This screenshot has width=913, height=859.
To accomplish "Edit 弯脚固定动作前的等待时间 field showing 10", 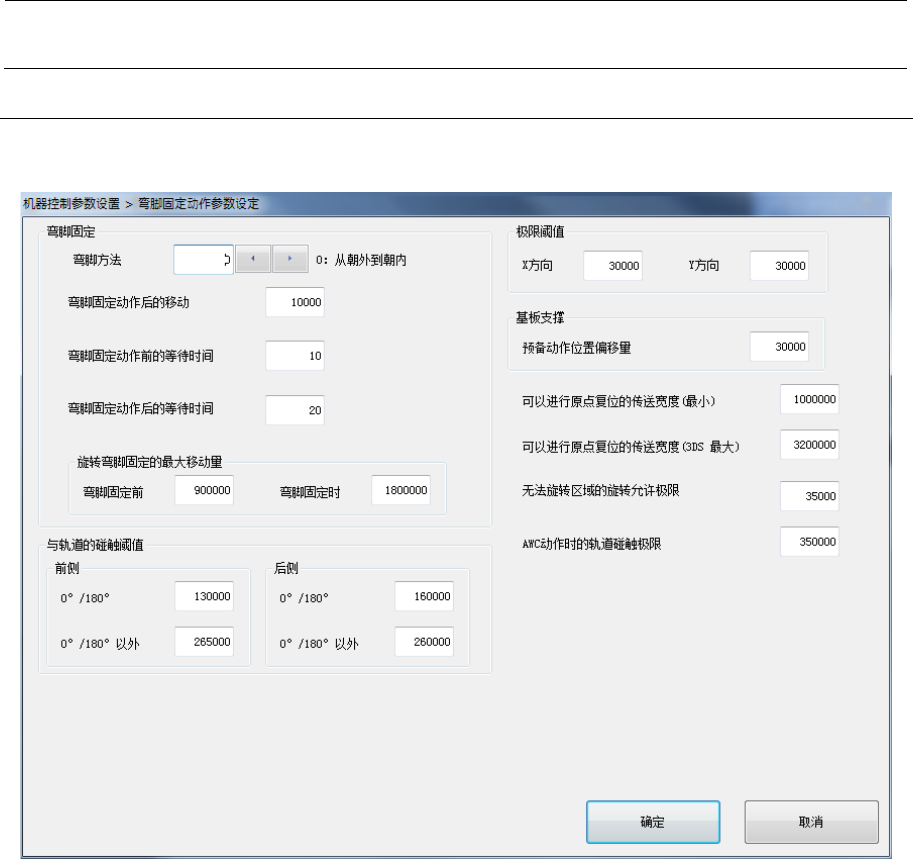I will 295,356.
